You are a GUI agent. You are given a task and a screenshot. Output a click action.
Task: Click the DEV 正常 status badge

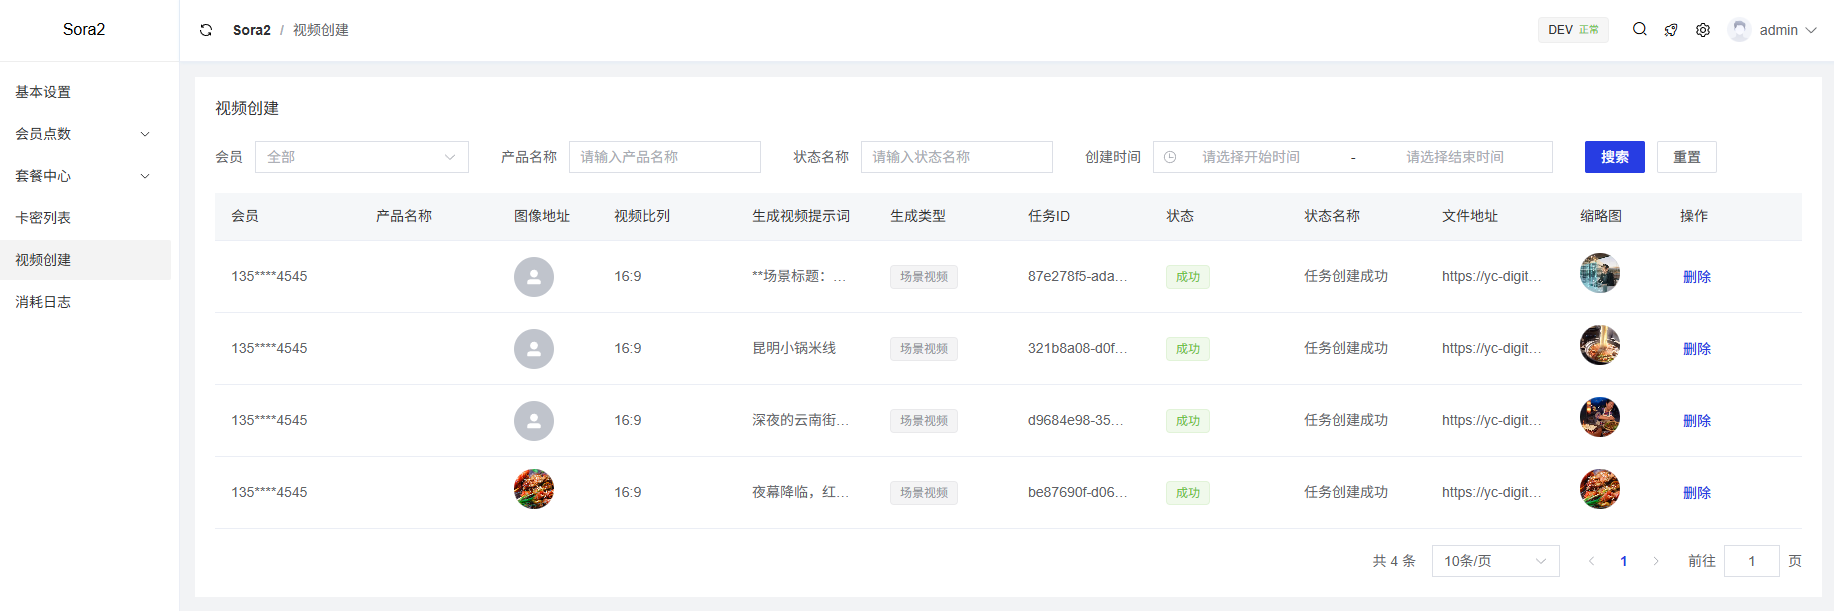point(1572,30)
